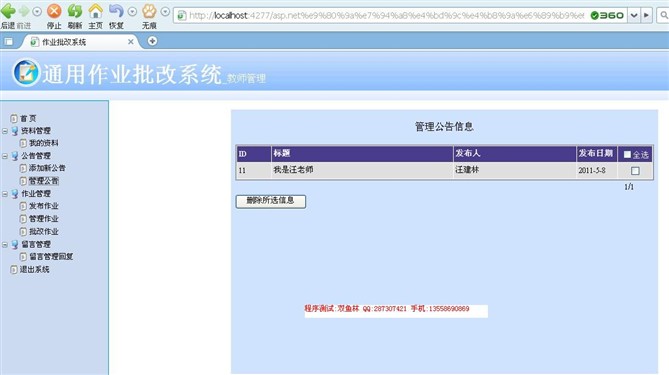Image resolution: width=669 pixels, height=375 pixels.
Task: Open a new tab with plus button
Action: click(152, 41)
